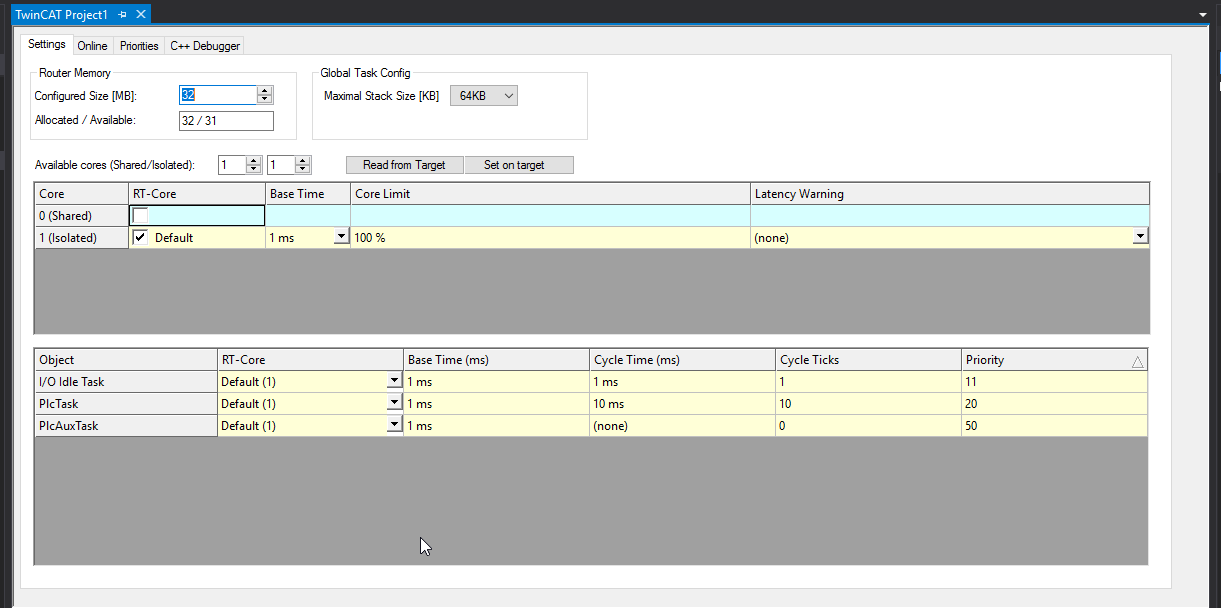Increase Configured Size with up spinner
This screenshot has width=1221, height=608.
[265, 90]
